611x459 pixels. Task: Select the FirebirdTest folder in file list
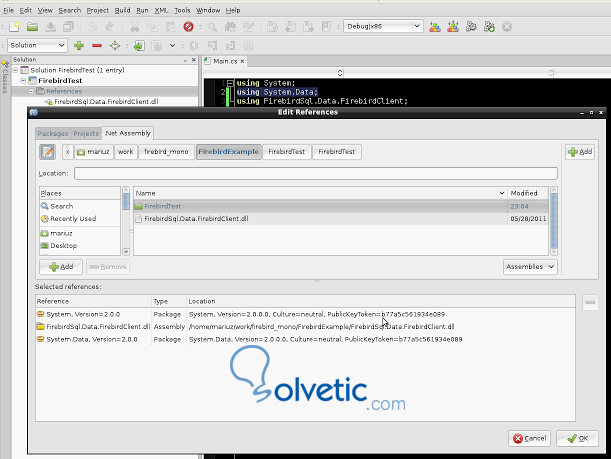tap(341, 206)
